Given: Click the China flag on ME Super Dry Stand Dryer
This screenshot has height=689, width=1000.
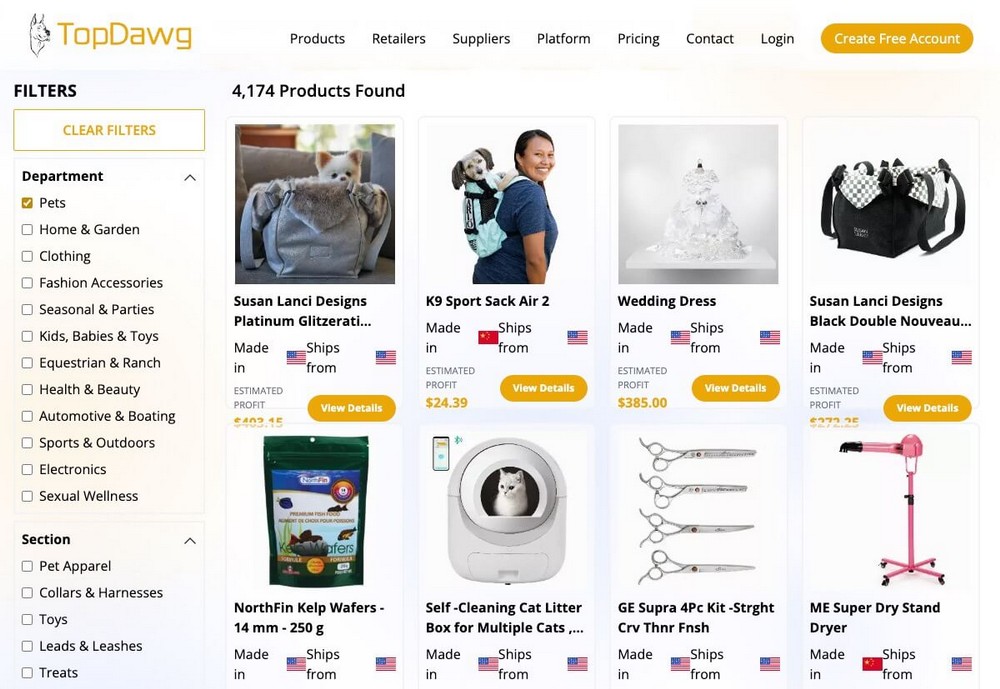Looking at the screenshot, I should [871, 663].
